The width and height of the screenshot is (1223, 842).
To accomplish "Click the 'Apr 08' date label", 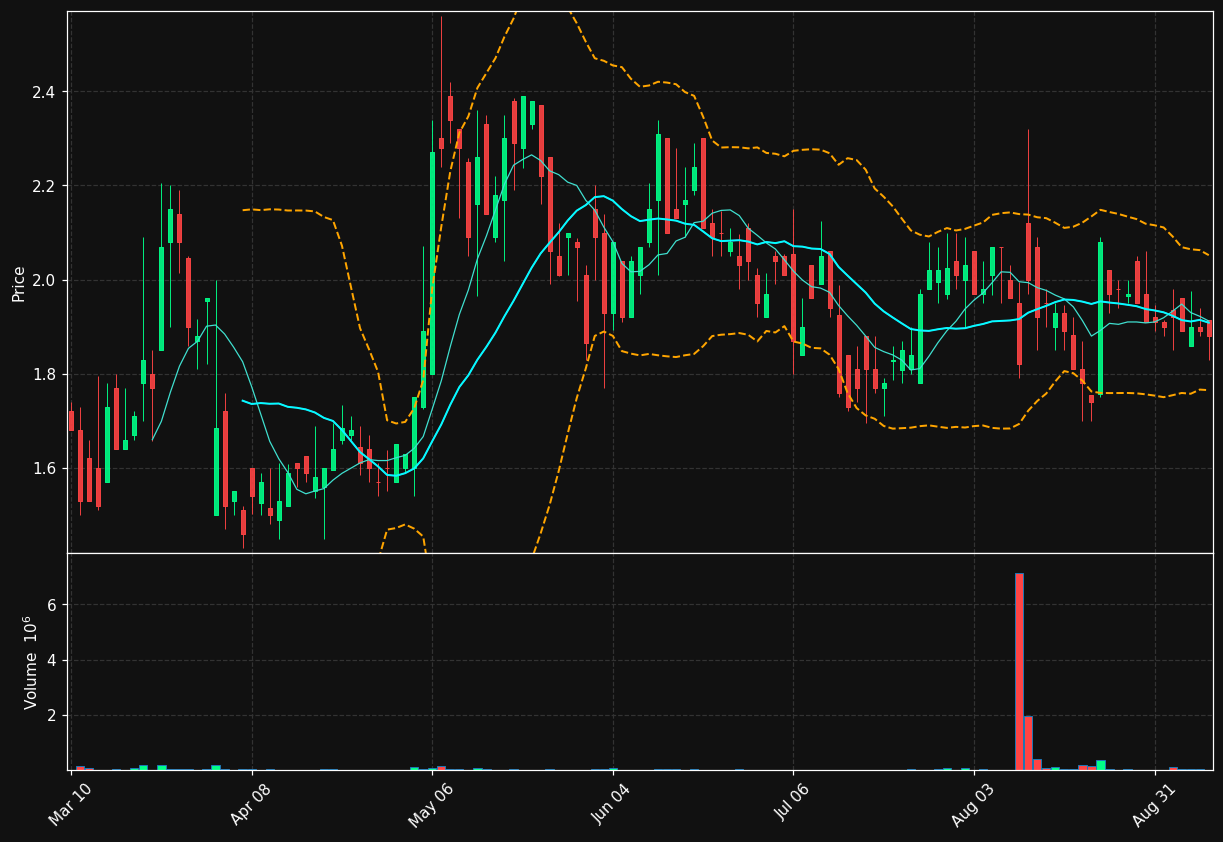I will (x=250, y=803).
